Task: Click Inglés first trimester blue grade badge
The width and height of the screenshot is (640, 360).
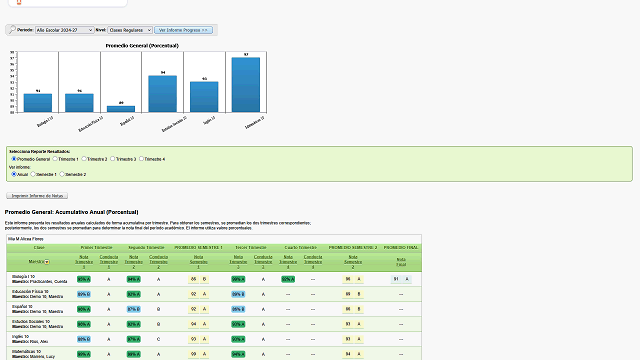Action: [84, 339]
